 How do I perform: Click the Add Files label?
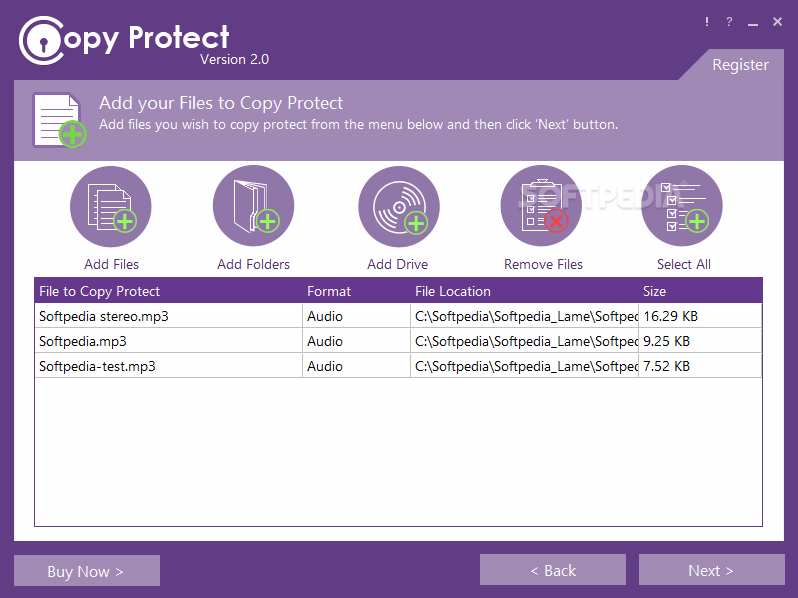coord(111,264)
